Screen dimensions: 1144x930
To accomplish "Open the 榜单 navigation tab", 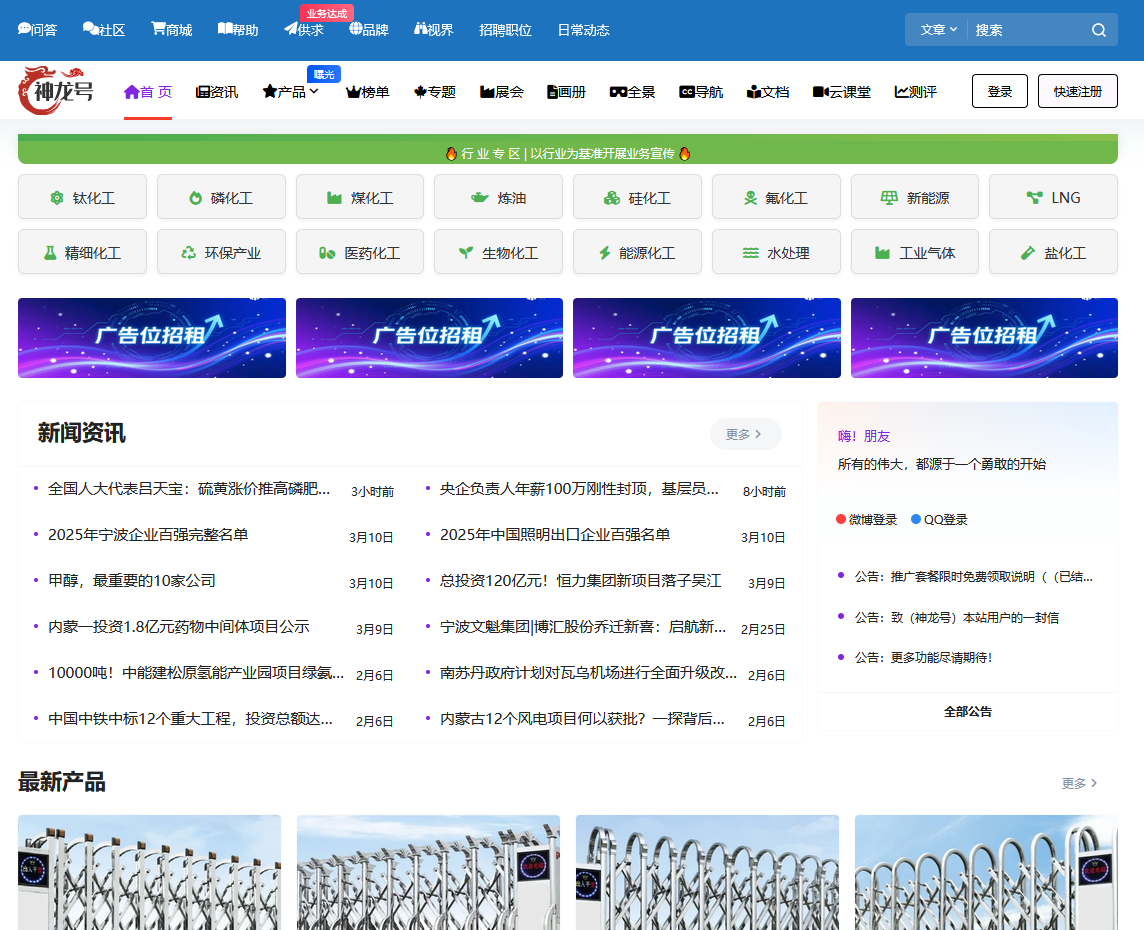I will tap(367, 92).
